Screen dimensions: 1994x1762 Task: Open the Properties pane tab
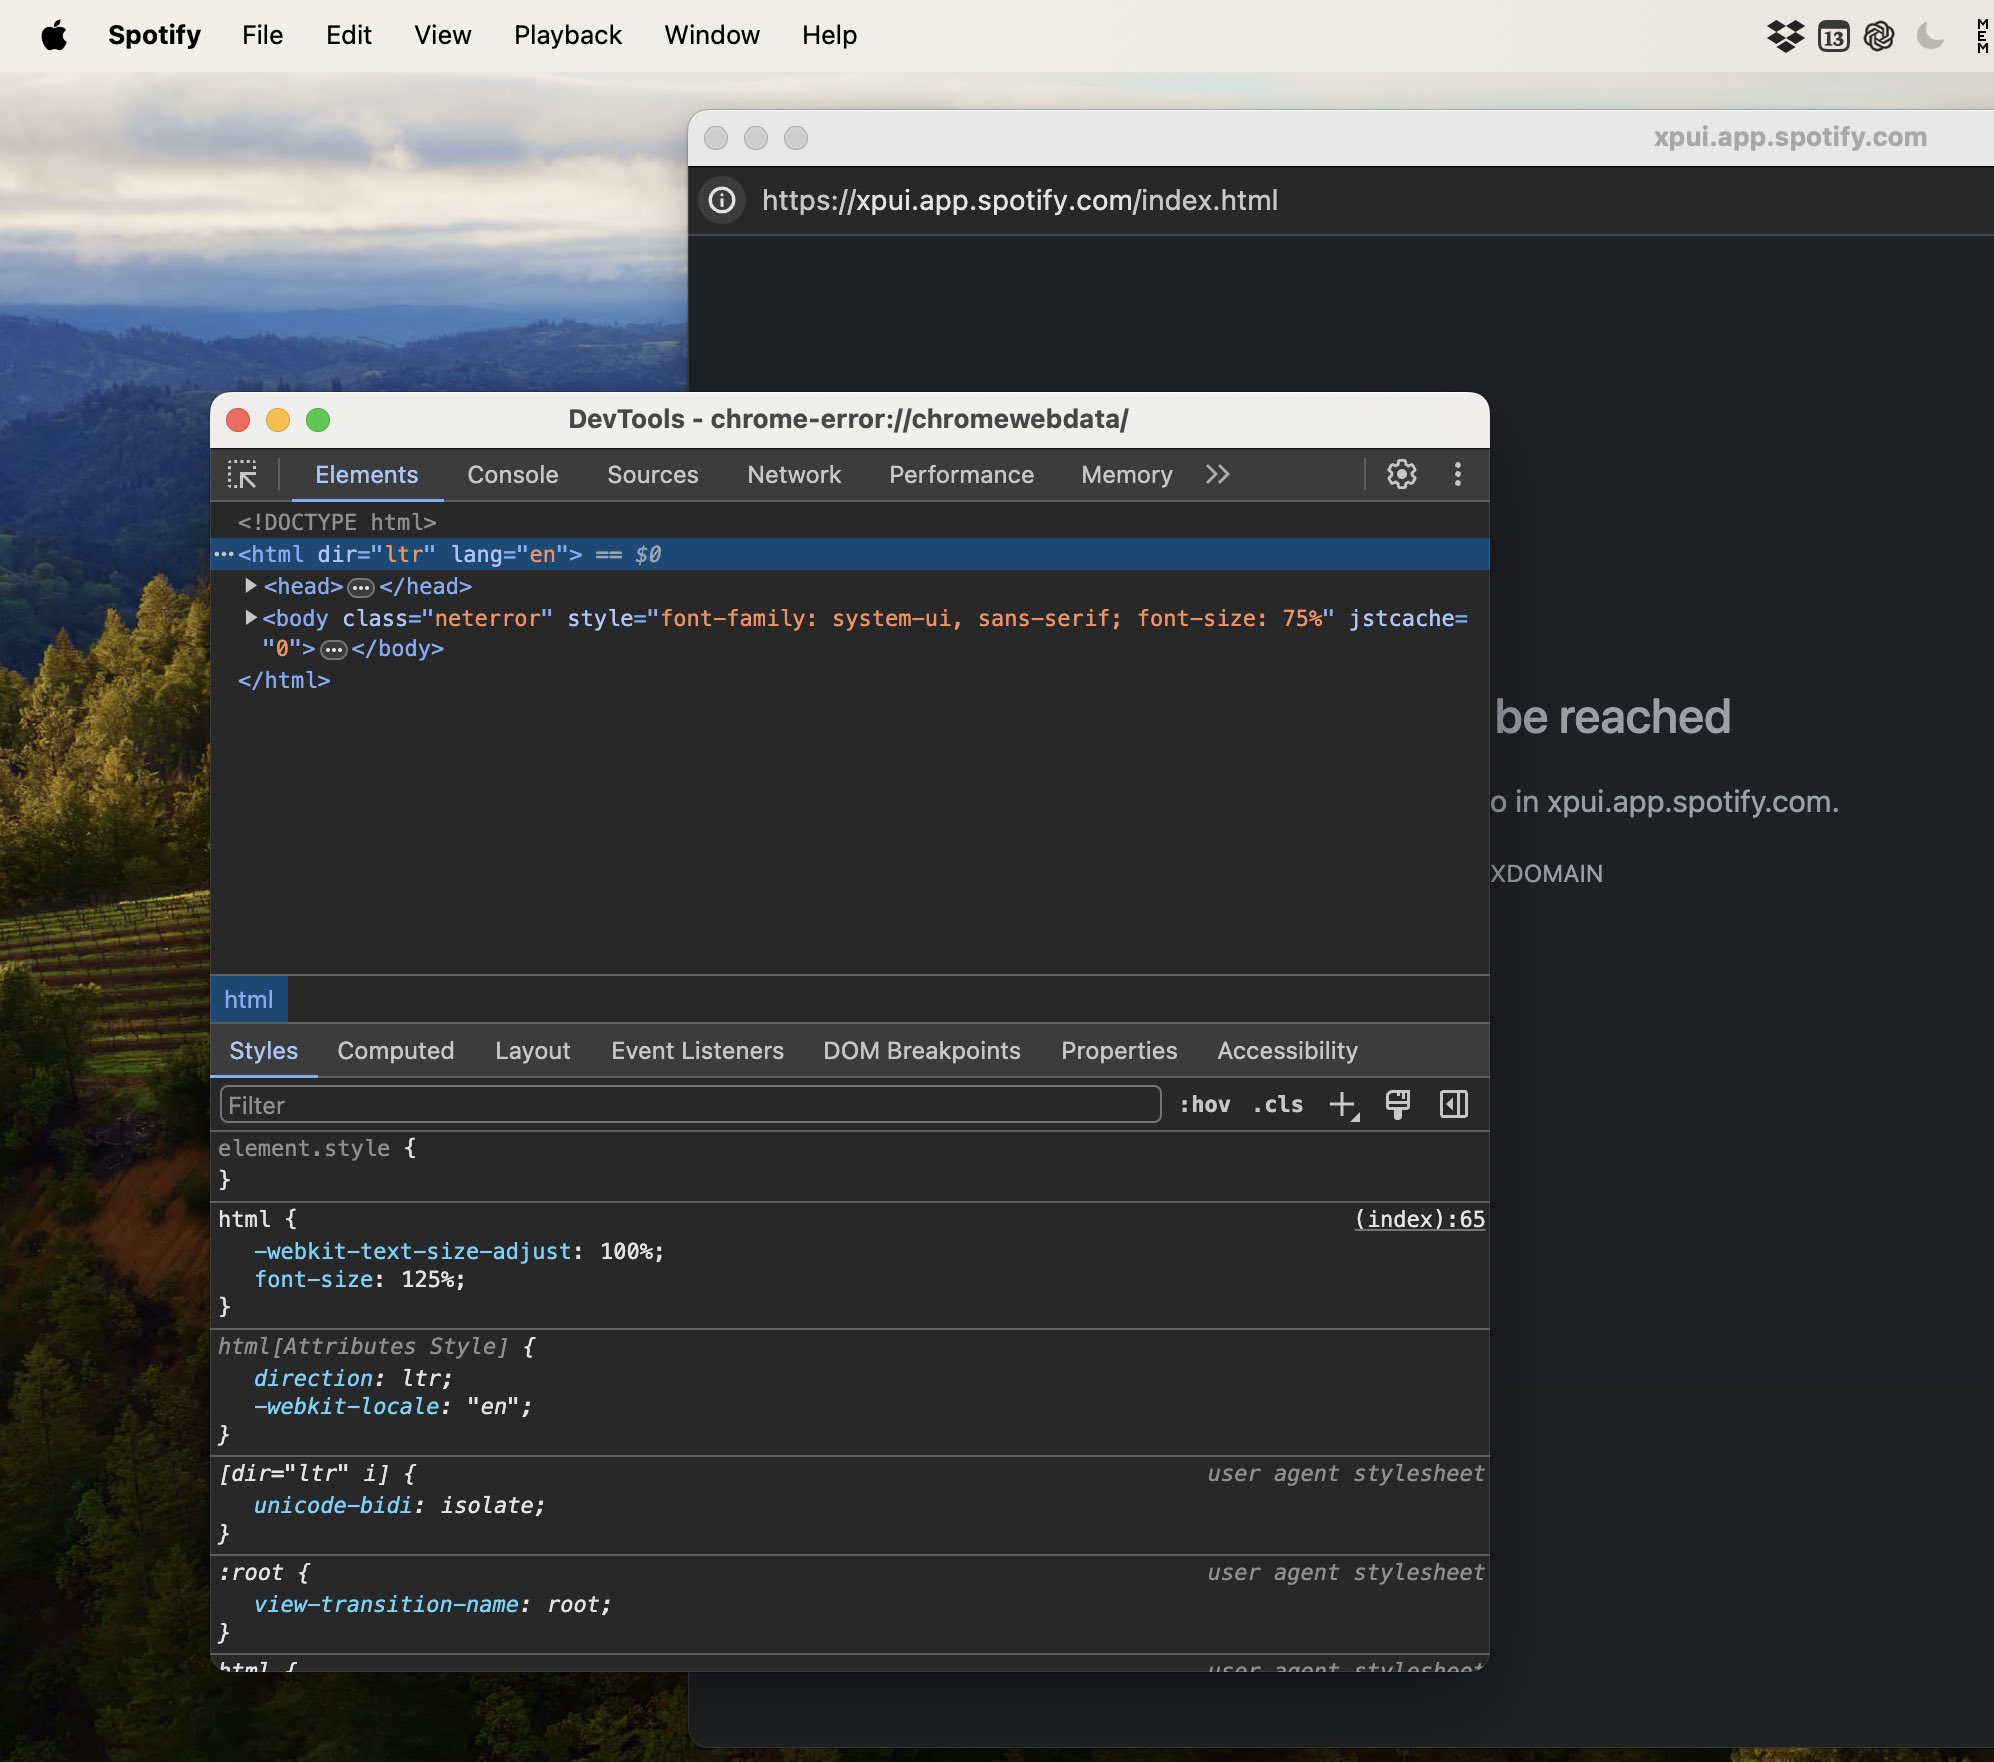pyautogui.click(x=1118, y=1051)
